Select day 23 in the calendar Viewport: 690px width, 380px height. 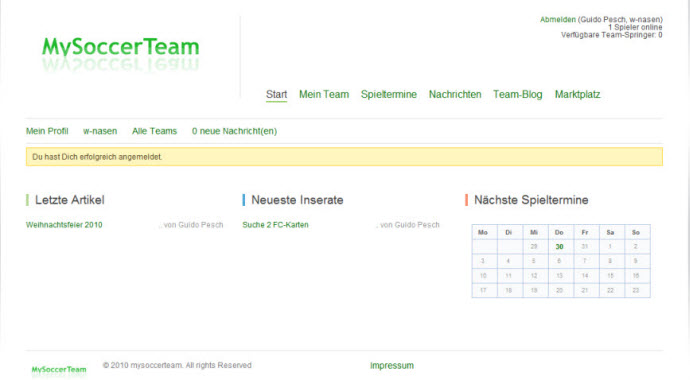[636, 290]
